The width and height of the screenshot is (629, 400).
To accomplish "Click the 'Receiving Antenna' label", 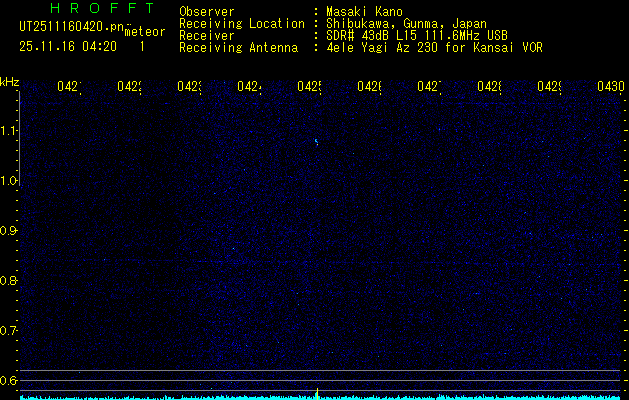I will point(239,48).
